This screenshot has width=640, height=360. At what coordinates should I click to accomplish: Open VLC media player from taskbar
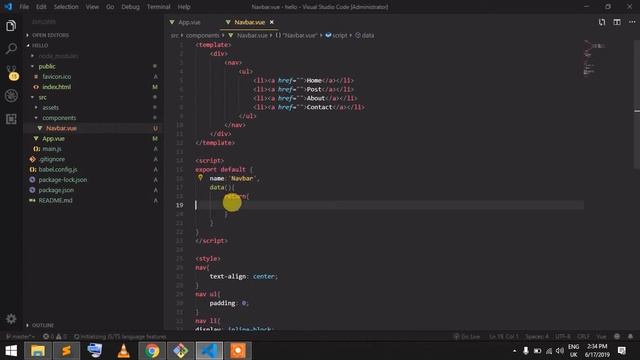[123, 351]
